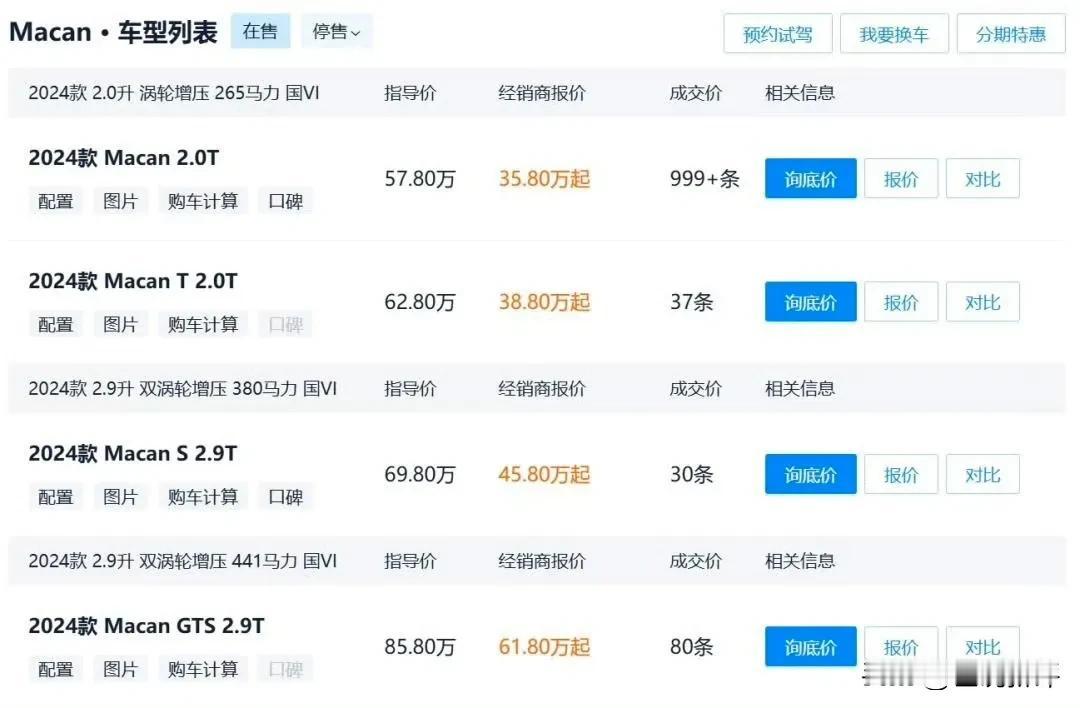Click 报价 for Macan T 2.0T
The width and height of the screenshot is (1080, 708).
900,302
